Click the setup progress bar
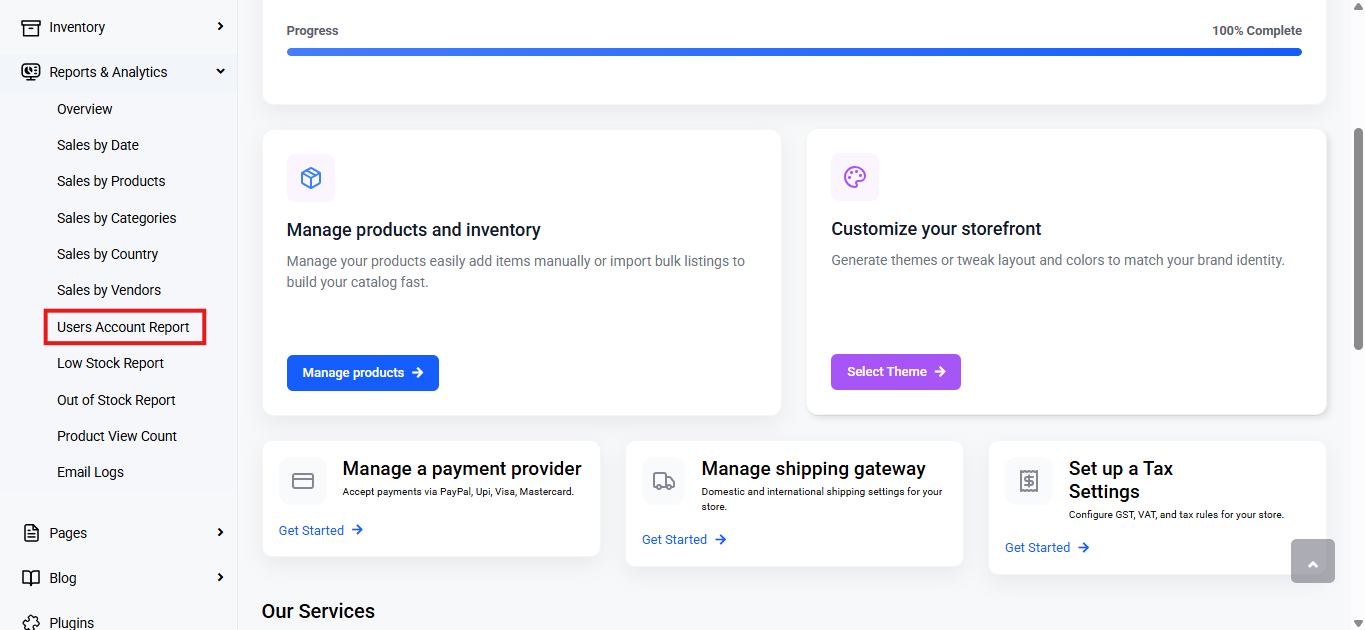This screenshot has width=1365, height=630. click(x=794, y=52)
